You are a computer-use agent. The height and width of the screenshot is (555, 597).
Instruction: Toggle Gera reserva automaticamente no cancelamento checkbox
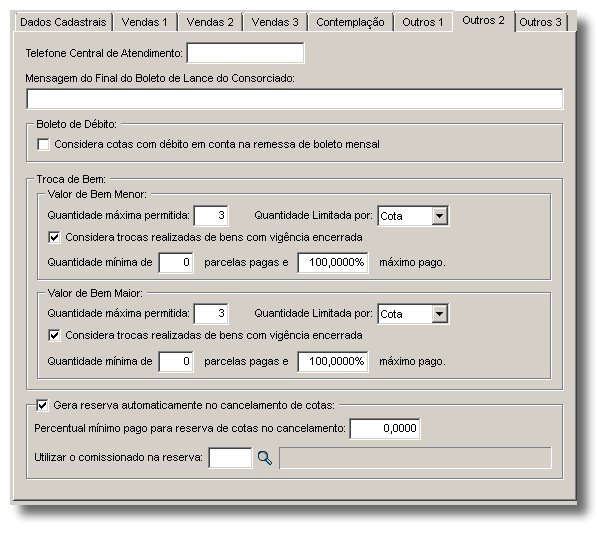coord(42,405)
